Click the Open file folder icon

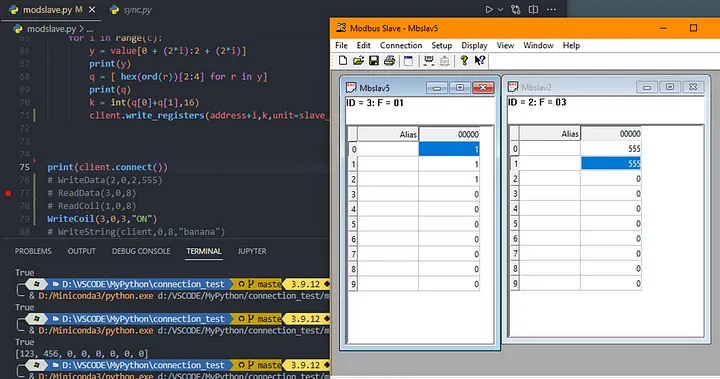[x=358, y=61]
